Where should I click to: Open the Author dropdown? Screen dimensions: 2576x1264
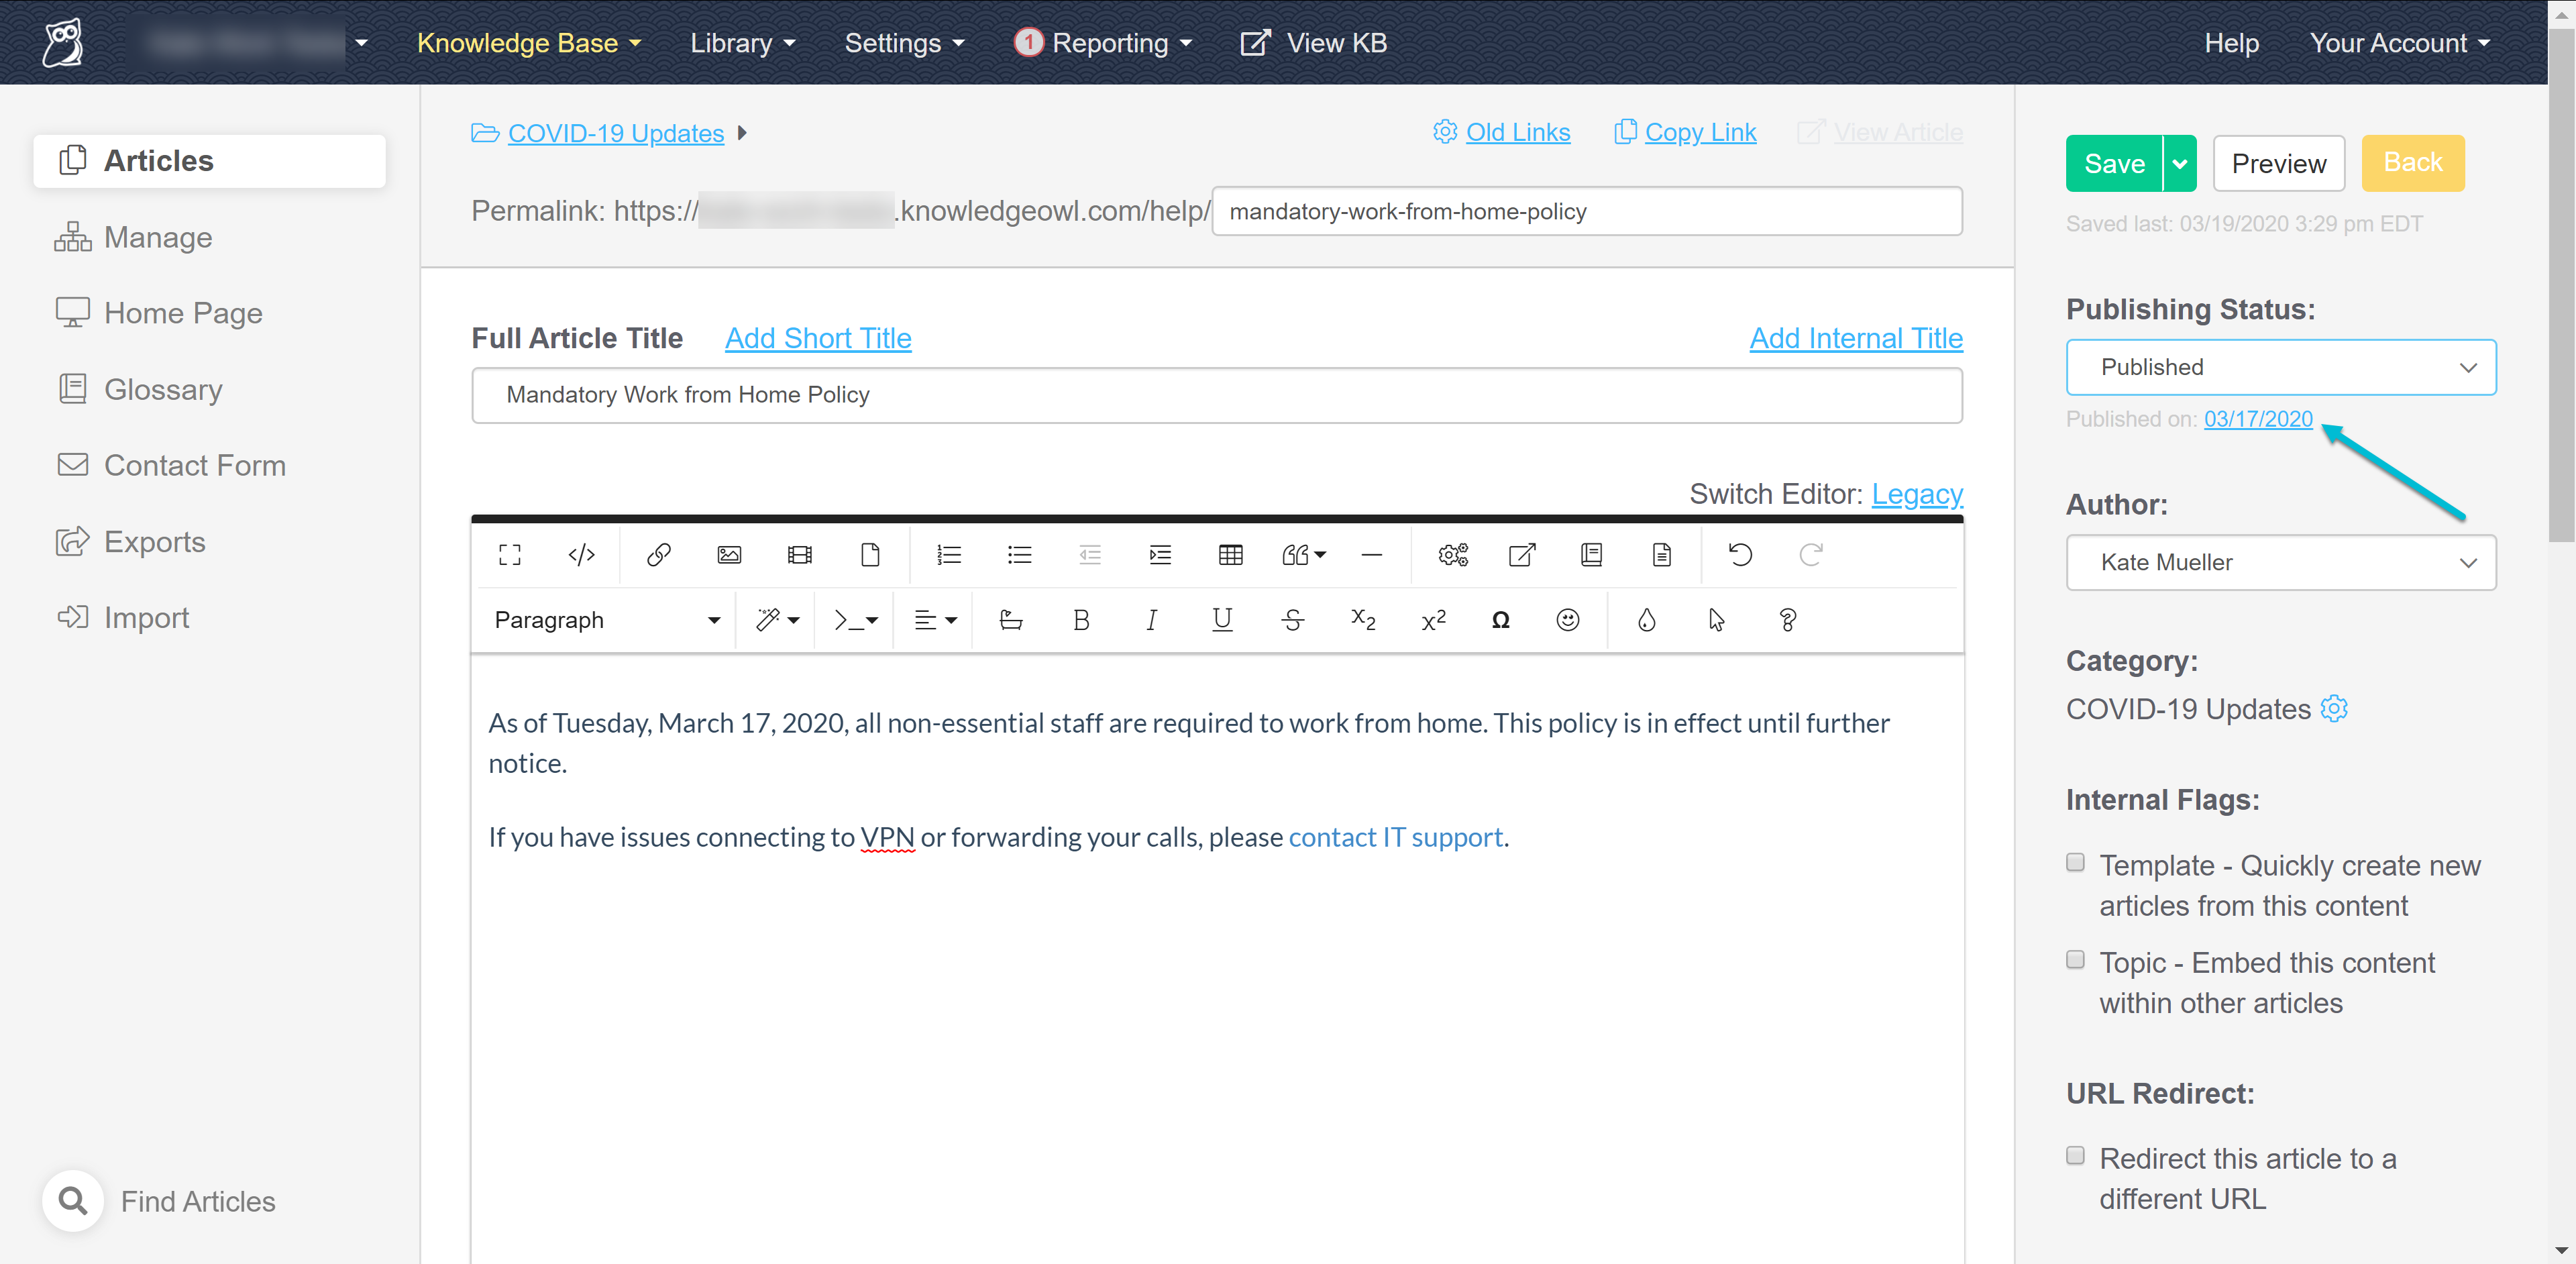pyautogui.click(x=2280, y=562)
